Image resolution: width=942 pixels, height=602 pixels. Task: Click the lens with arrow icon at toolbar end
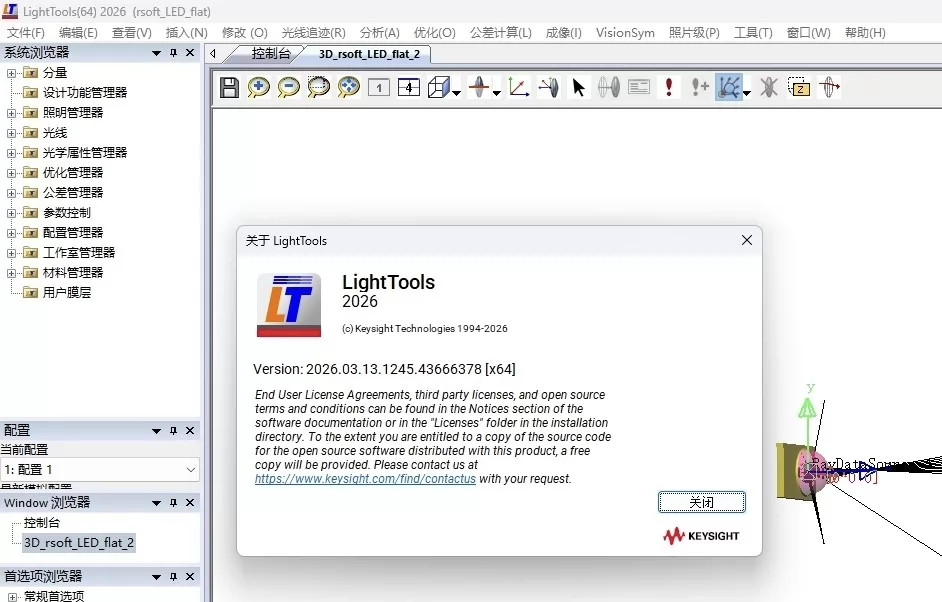coord(829,88)
